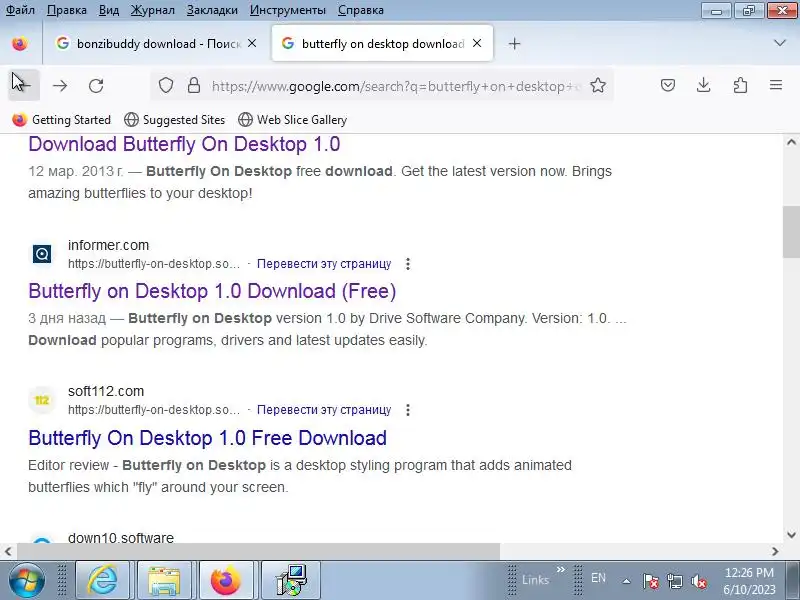
Task: Click the soft112.com site favicon
Action: (x=42, y=400)
